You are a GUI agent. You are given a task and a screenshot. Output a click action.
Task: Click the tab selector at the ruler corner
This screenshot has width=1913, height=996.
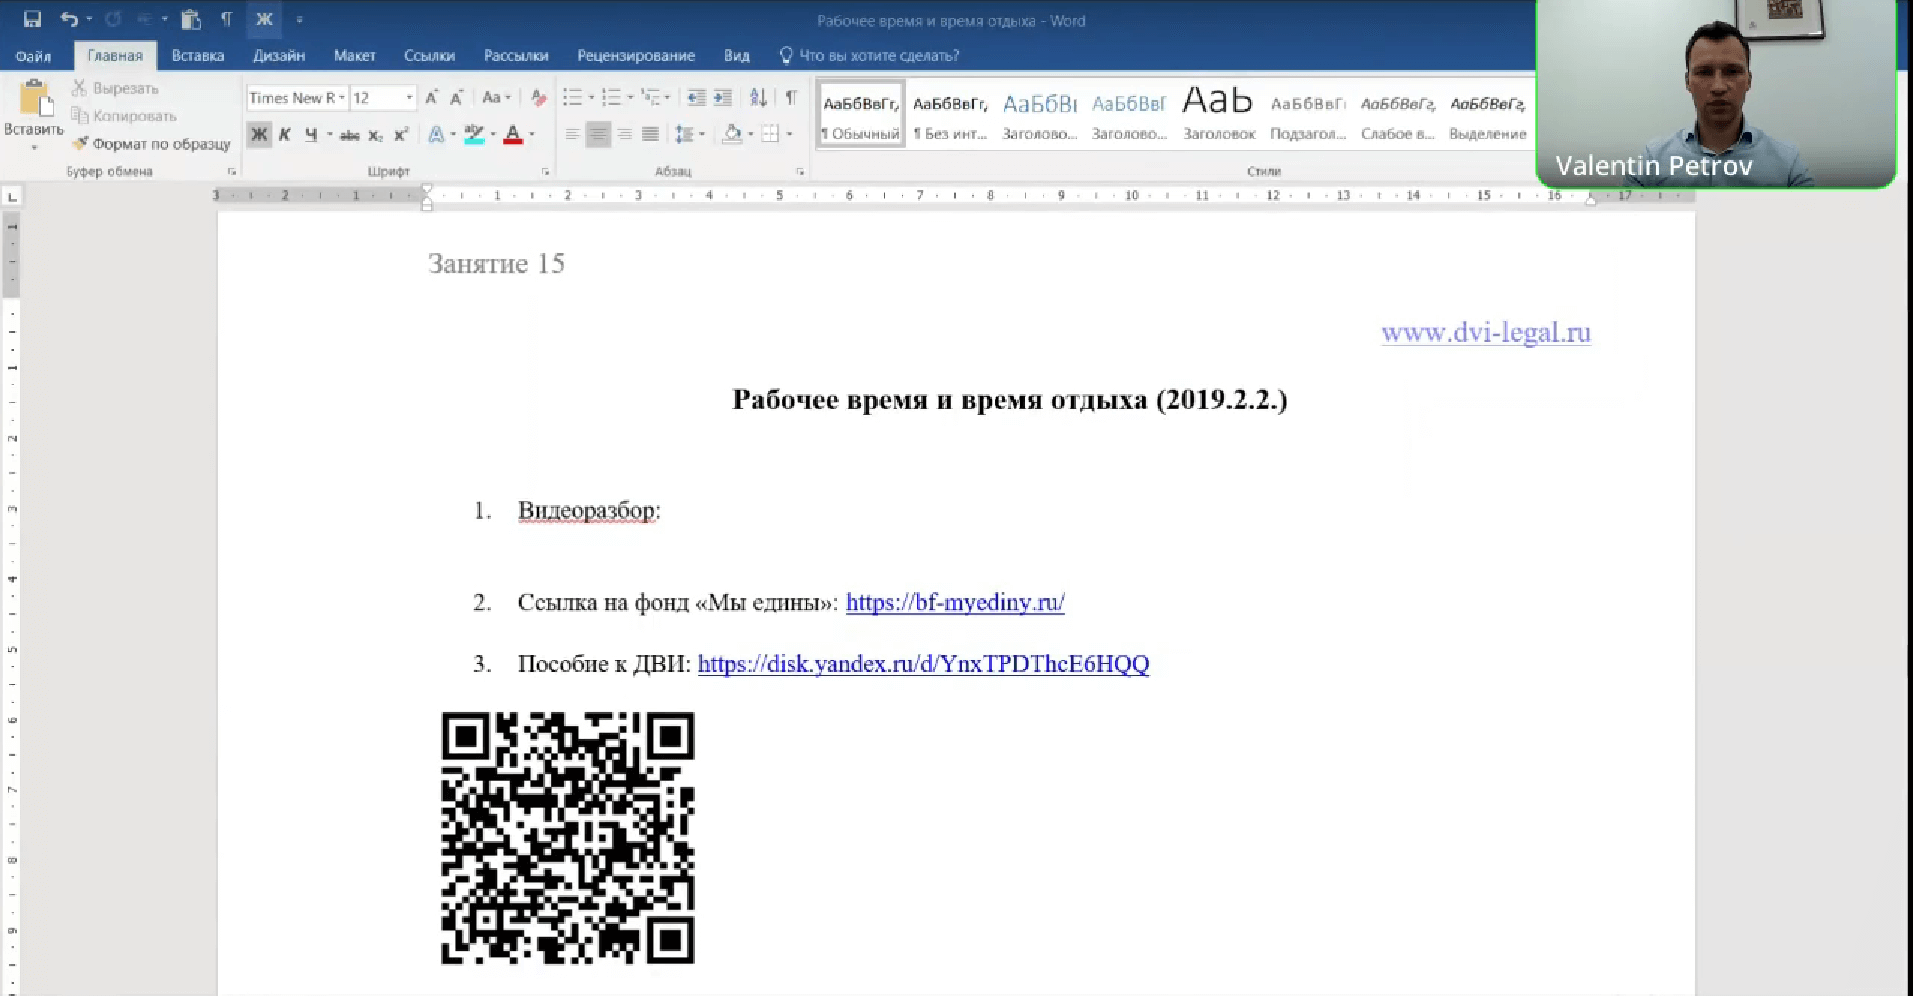point(12,196)
